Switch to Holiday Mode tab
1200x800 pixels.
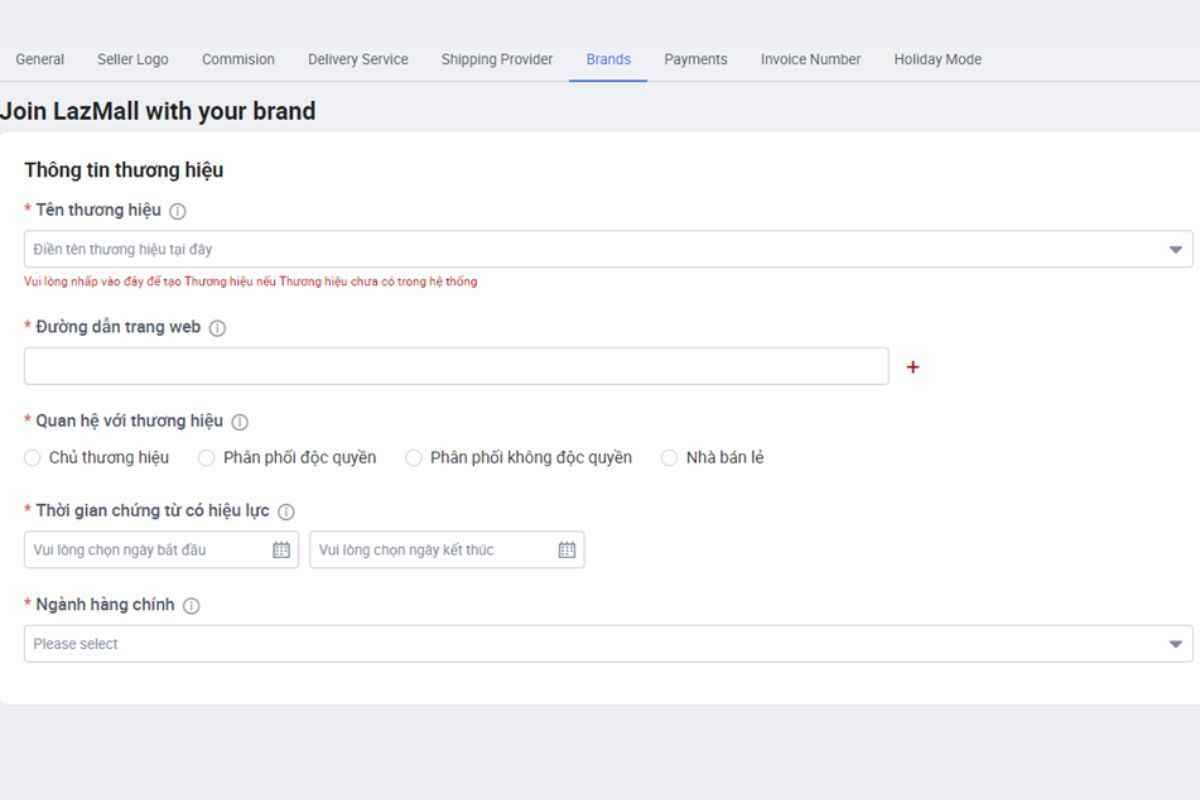click(x=938, y=60)
